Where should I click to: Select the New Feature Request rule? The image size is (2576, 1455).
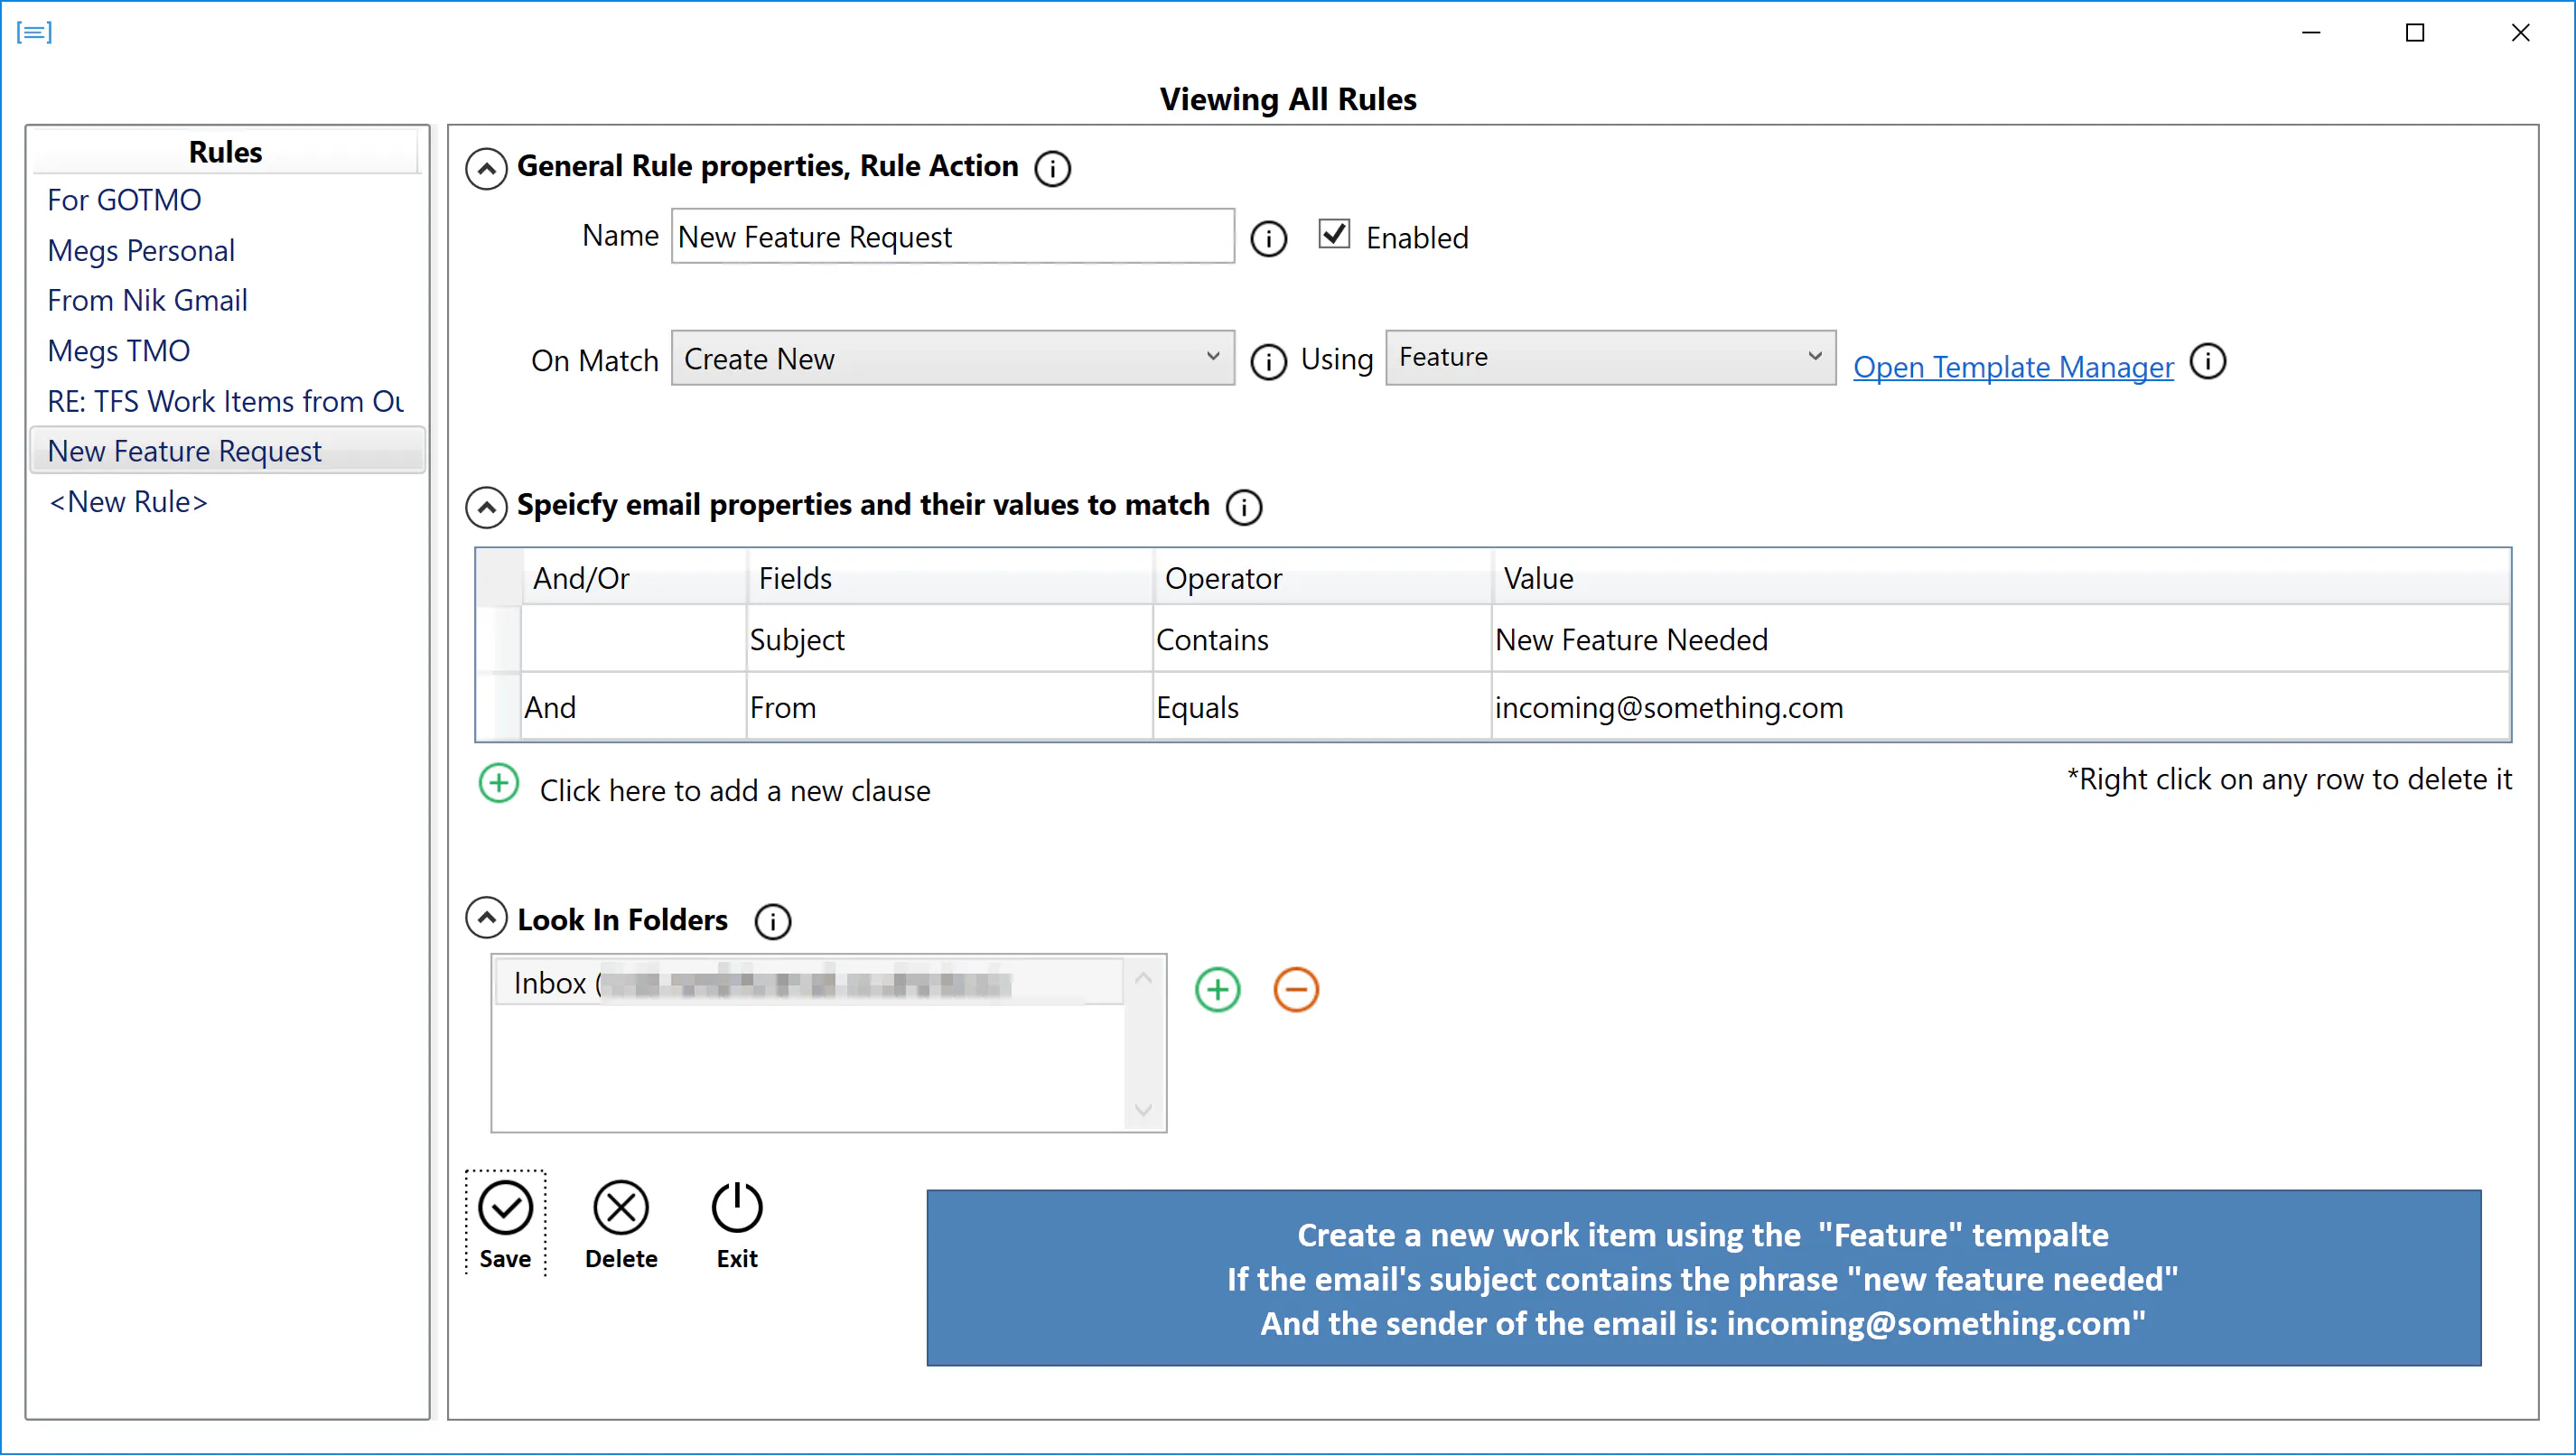point(228,451)
